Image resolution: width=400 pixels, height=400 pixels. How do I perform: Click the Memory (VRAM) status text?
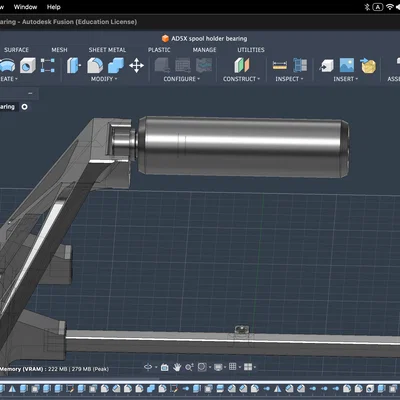54,369
